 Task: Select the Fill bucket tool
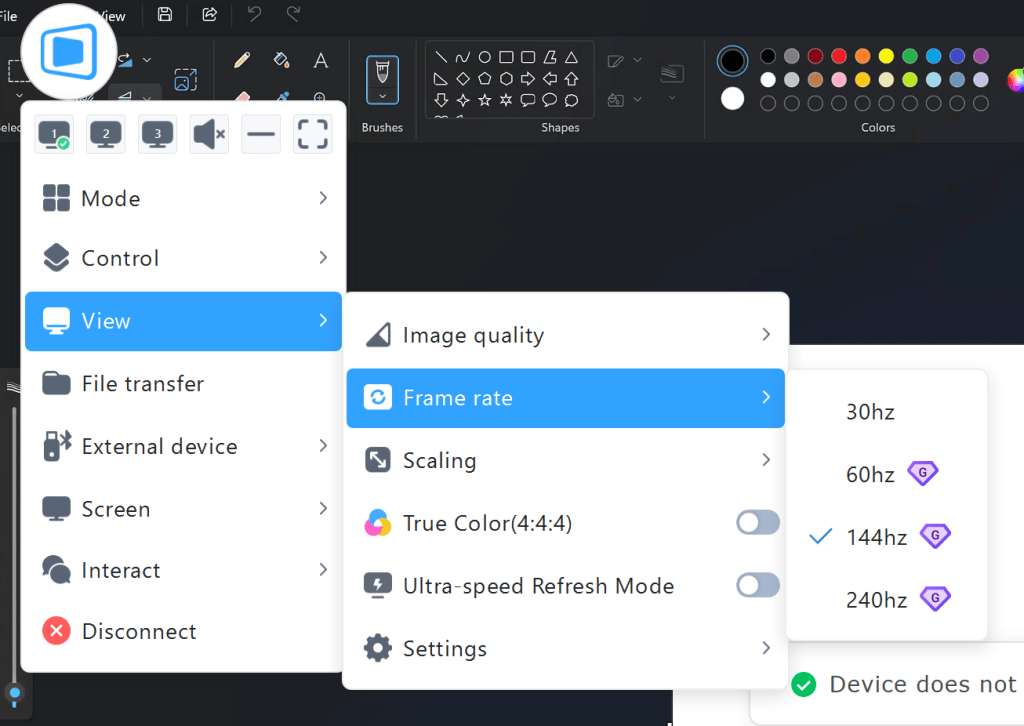281,61
